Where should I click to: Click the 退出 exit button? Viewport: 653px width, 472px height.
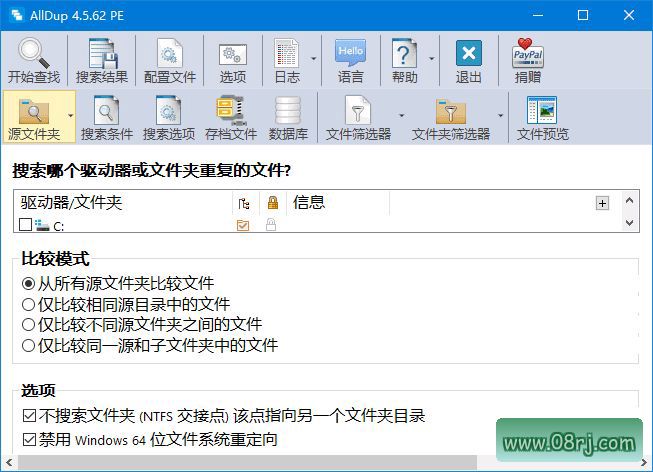click(x=469, y=61)
